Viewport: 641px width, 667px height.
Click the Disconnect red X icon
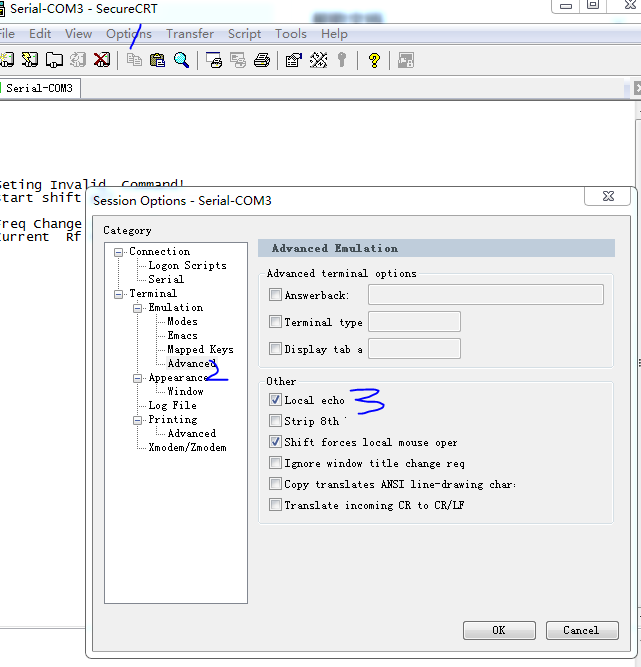(102, 60)
